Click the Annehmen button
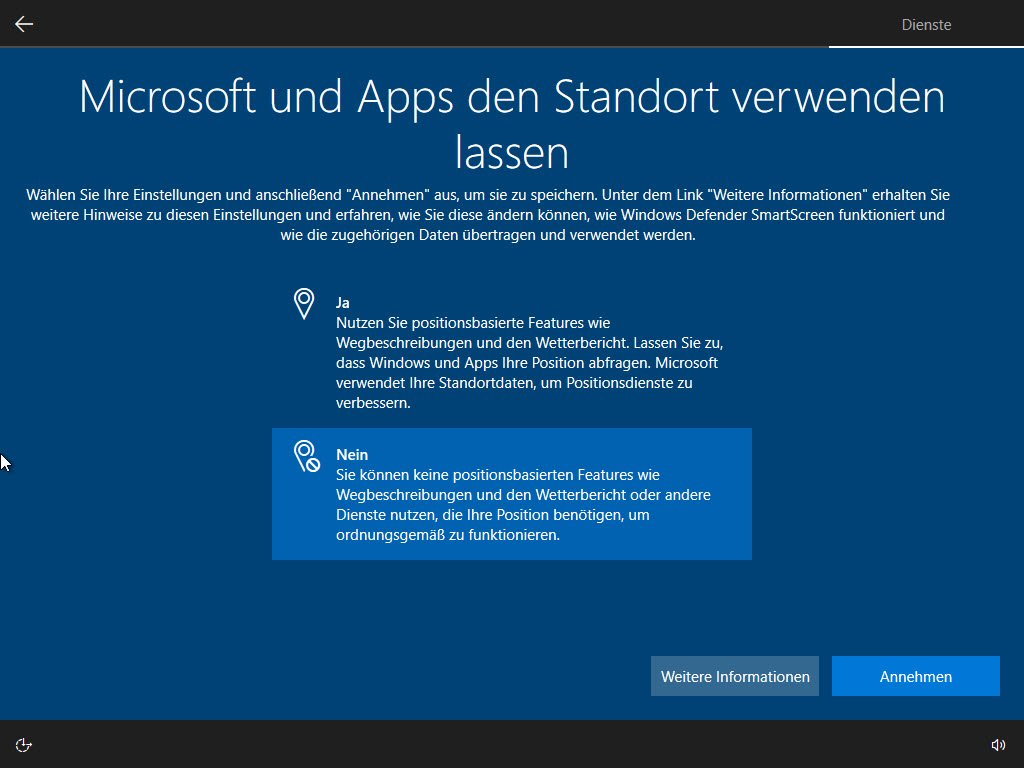 coord(916,676)
